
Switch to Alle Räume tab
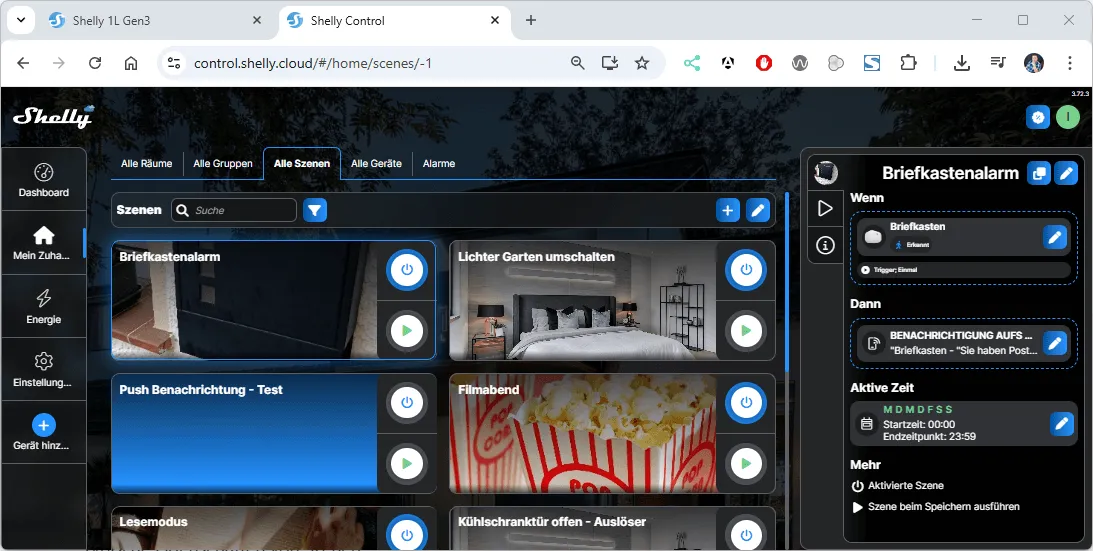pos(146,163)
